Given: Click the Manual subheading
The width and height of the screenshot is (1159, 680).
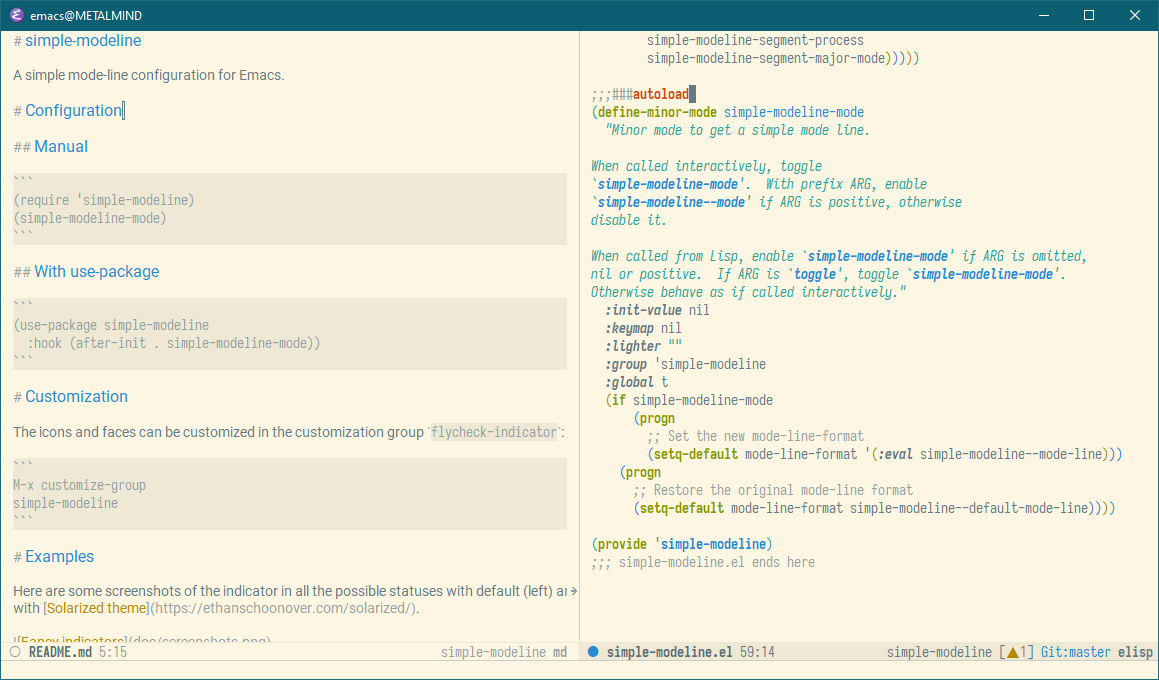Looking at the screenshot, I should [x=61, y=146].
